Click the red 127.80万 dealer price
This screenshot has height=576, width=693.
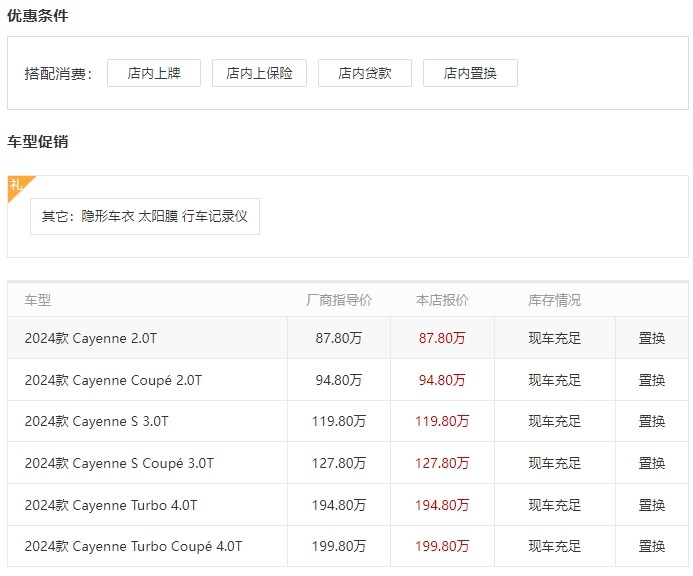click(442, 463)
